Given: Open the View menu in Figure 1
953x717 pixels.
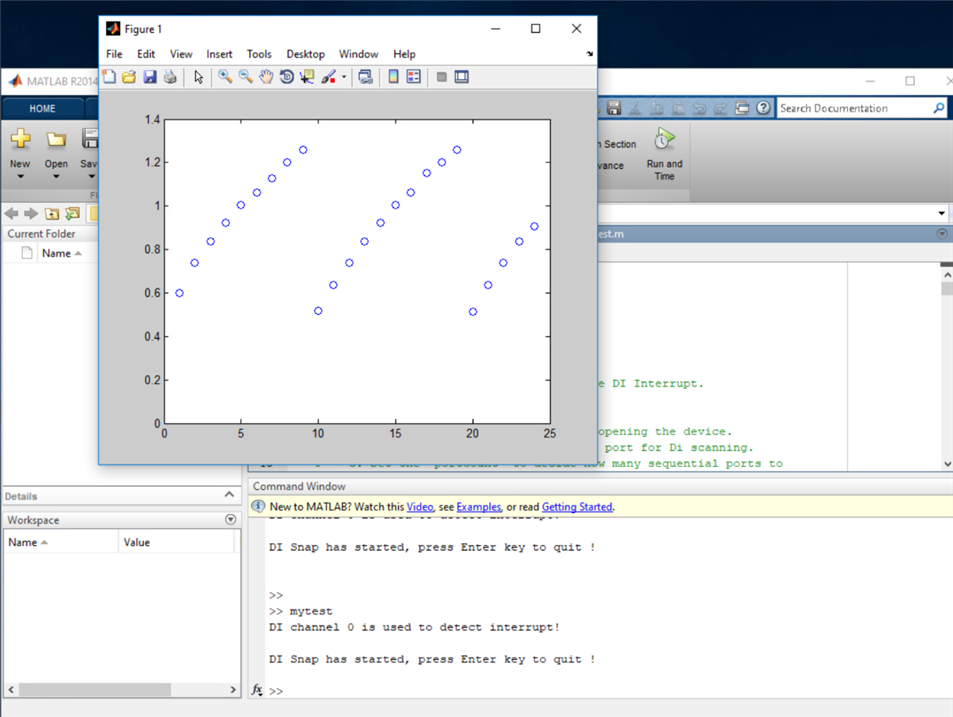Looking at the screenshot, I should coord(181,54).
